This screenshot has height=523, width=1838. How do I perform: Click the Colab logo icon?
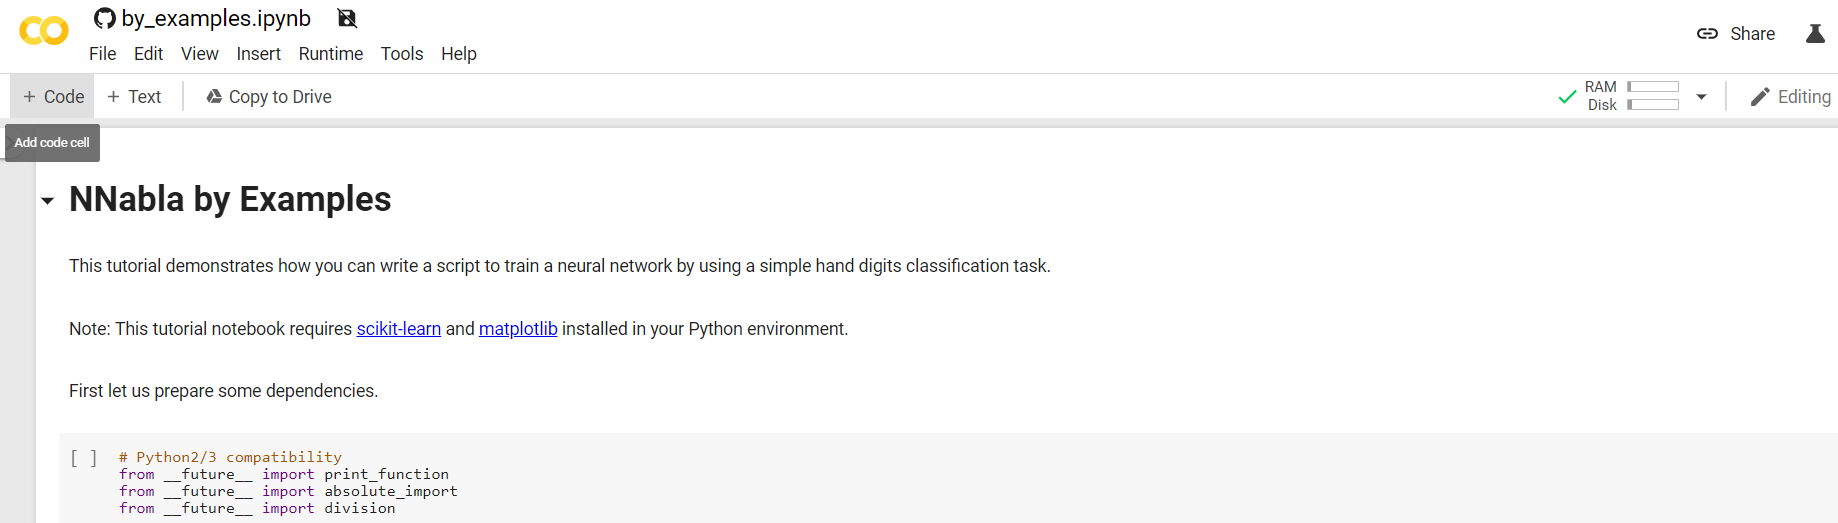(x=44, y=31)
